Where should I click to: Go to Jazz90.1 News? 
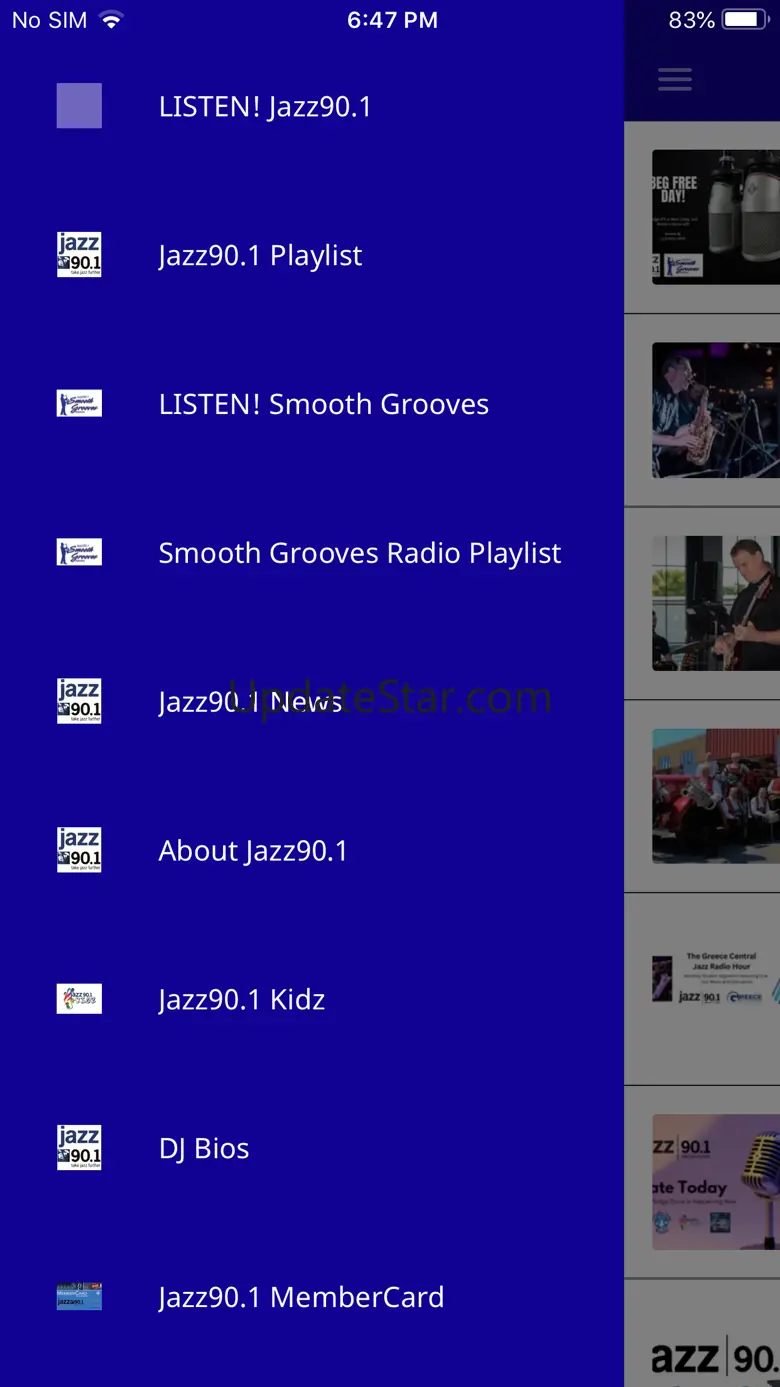[x=250, y=701]
